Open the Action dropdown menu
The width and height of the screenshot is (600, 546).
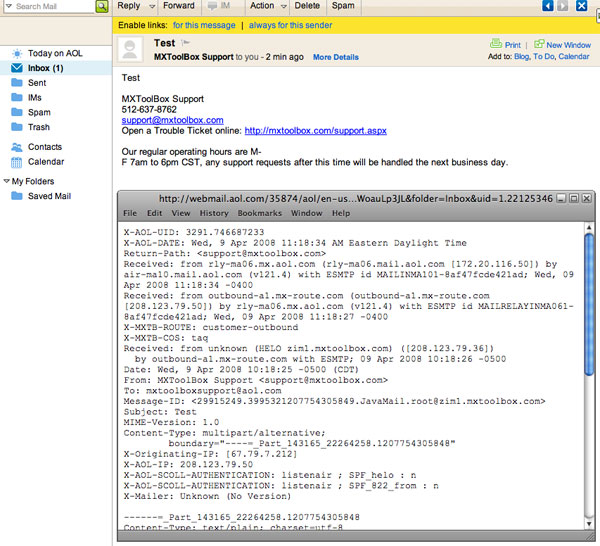tap(266, 6)
